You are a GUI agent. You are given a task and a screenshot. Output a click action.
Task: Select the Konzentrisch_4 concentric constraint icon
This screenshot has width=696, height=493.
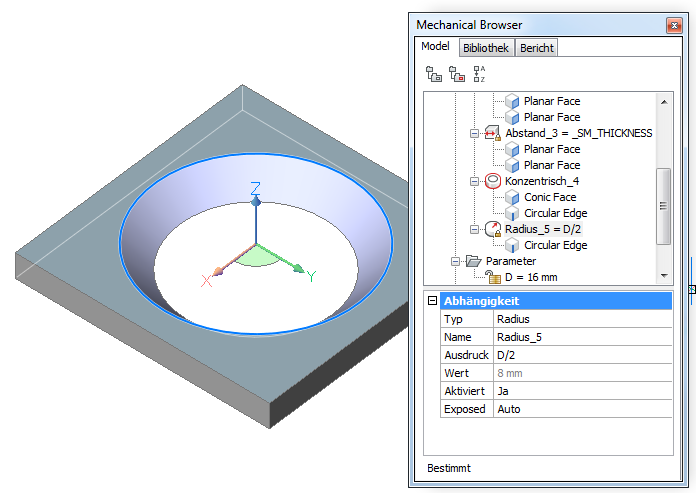492,181
